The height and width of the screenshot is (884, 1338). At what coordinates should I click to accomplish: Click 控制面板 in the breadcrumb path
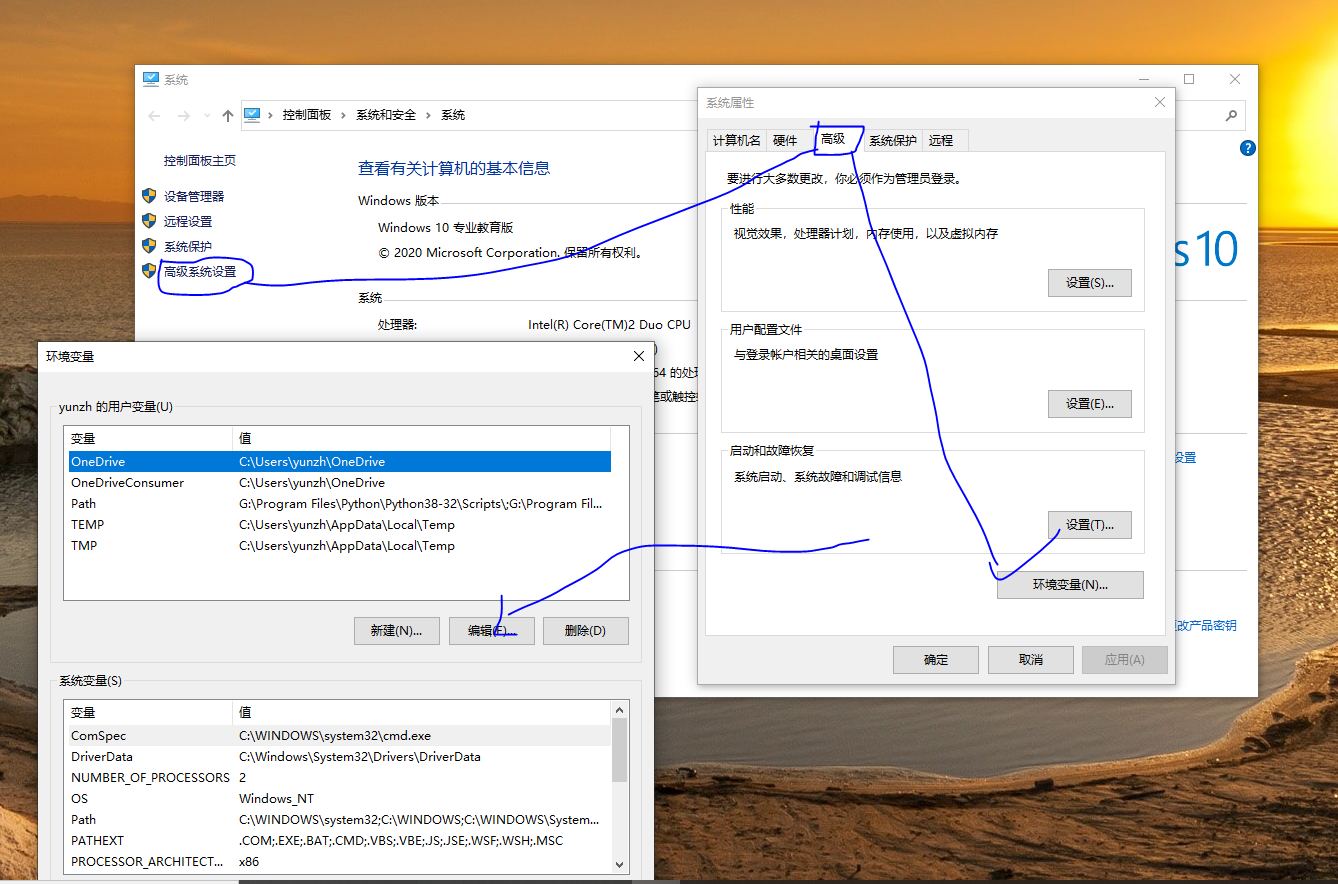point(306,115)
